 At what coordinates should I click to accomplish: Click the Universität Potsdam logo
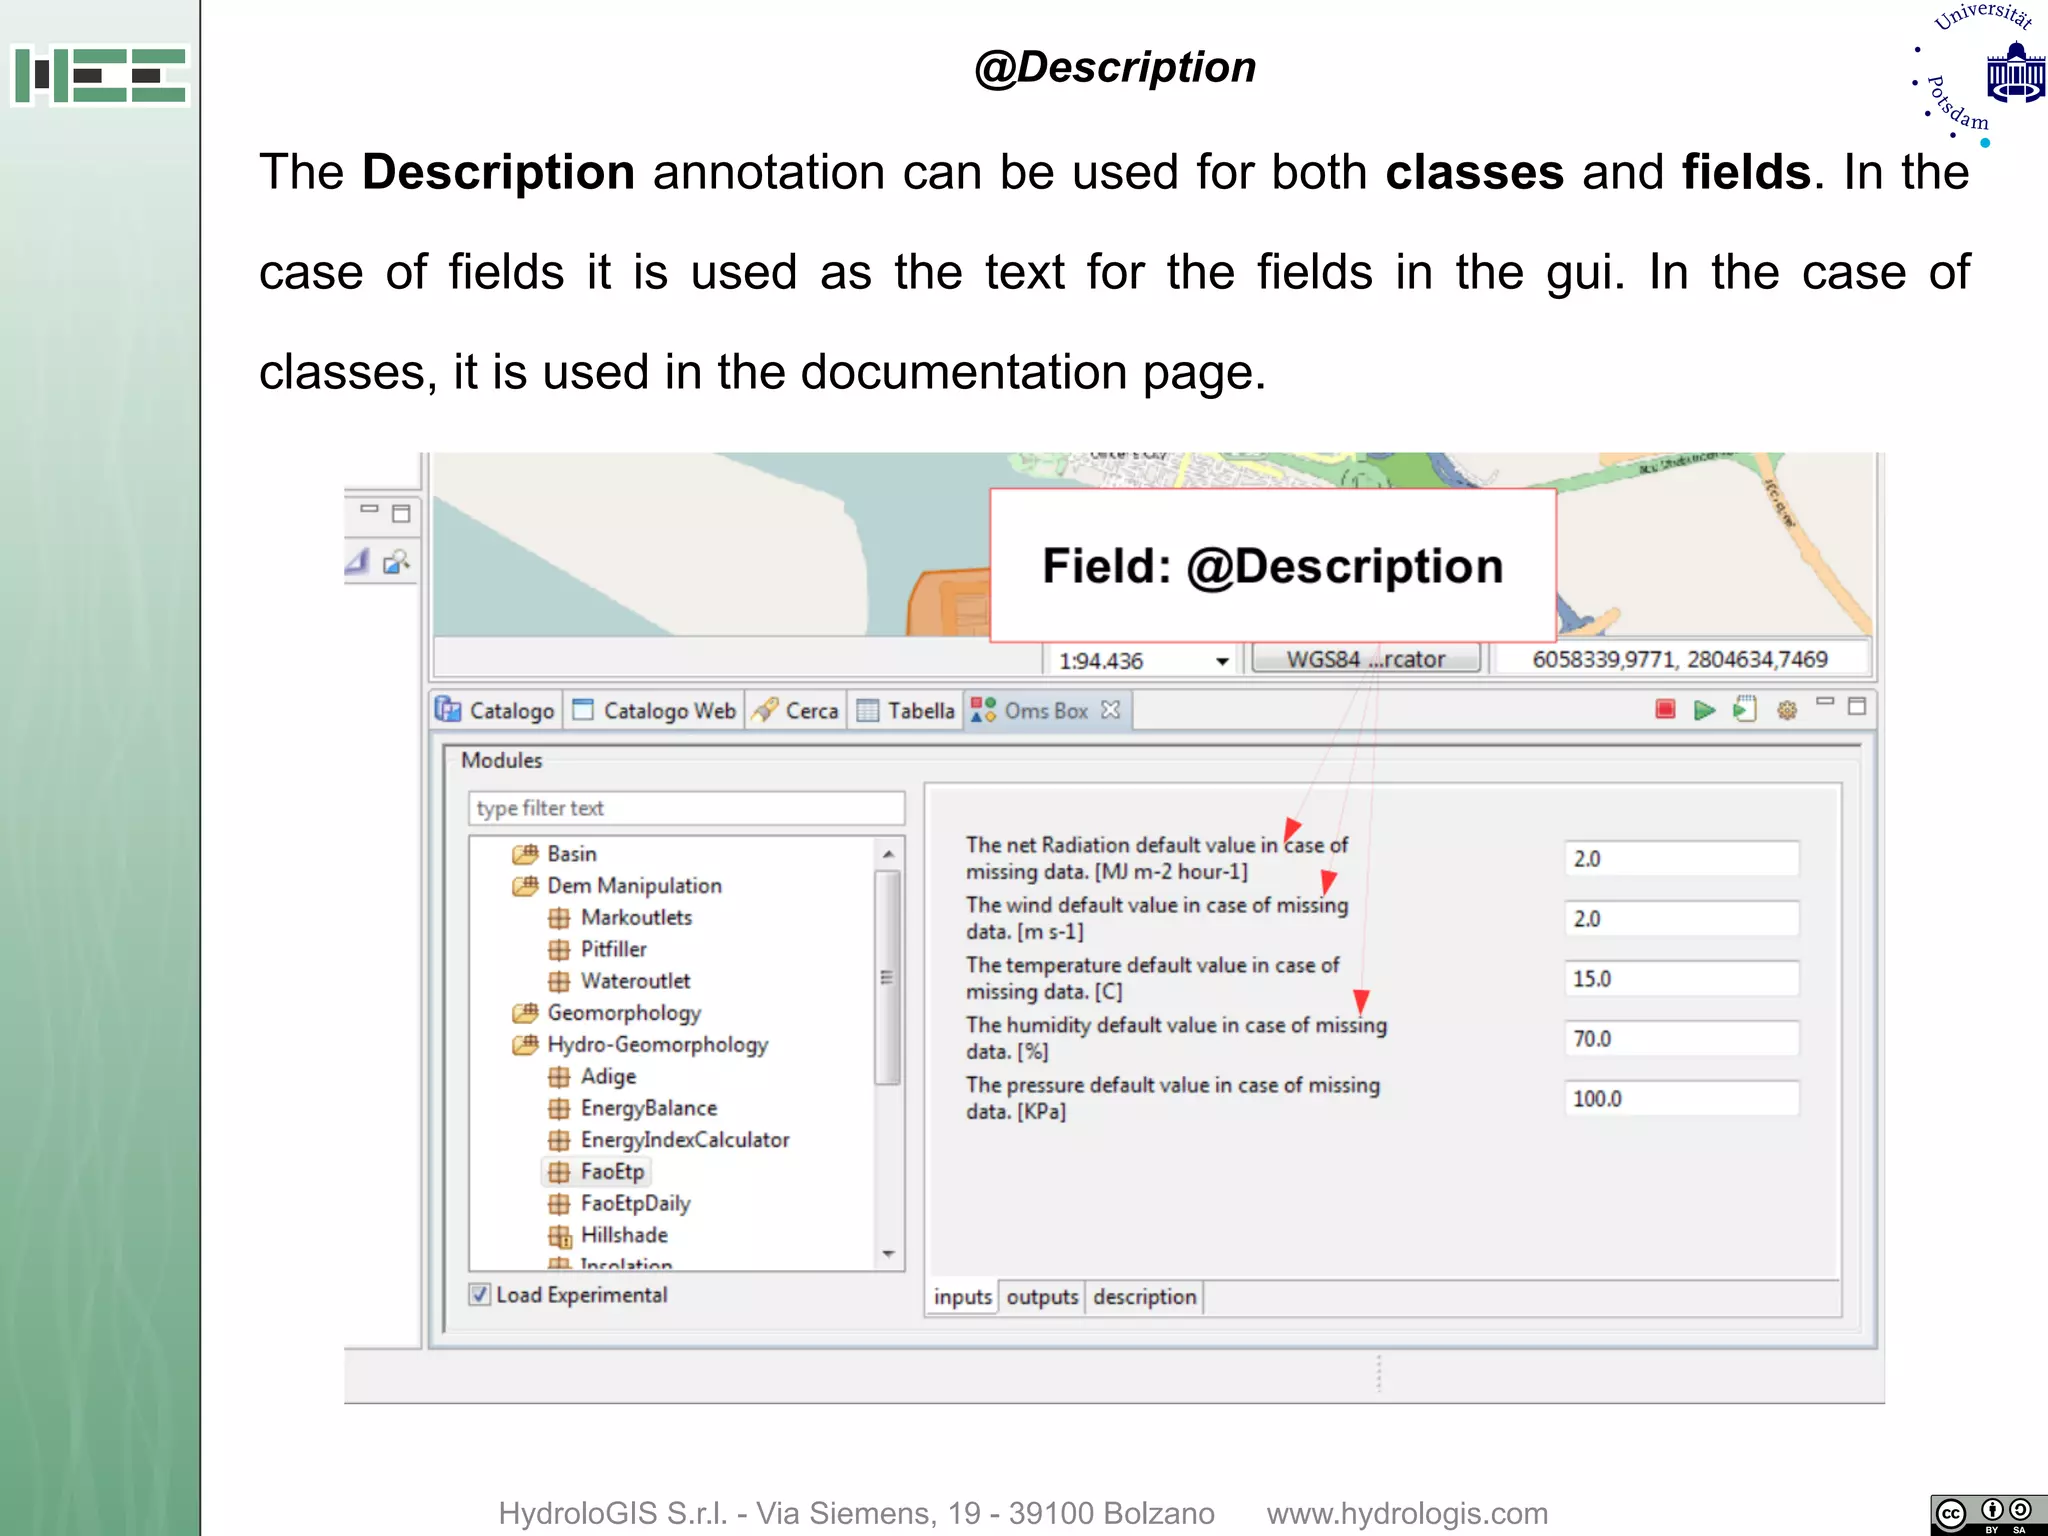click(1980, 75)
